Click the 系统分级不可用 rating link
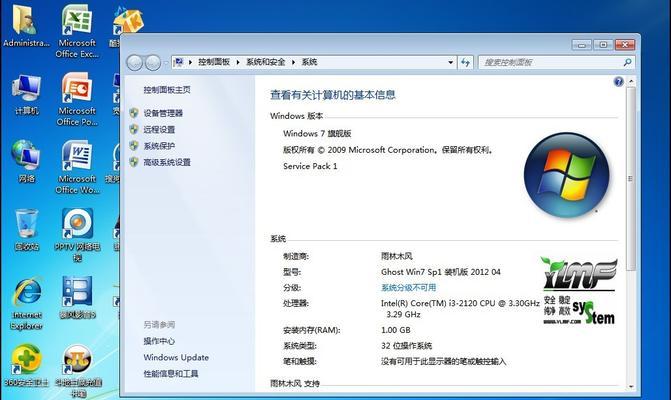Image resolution: width=671 pixels, height=400 pixels. pyautogui.click(x=408, y=287)
